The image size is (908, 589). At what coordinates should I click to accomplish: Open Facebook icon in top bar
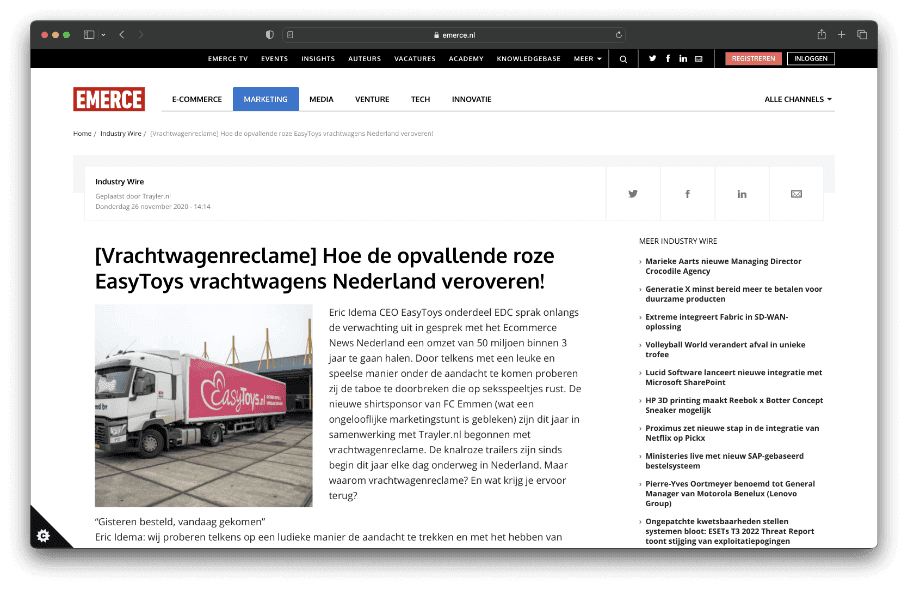(x=668, y=58)
